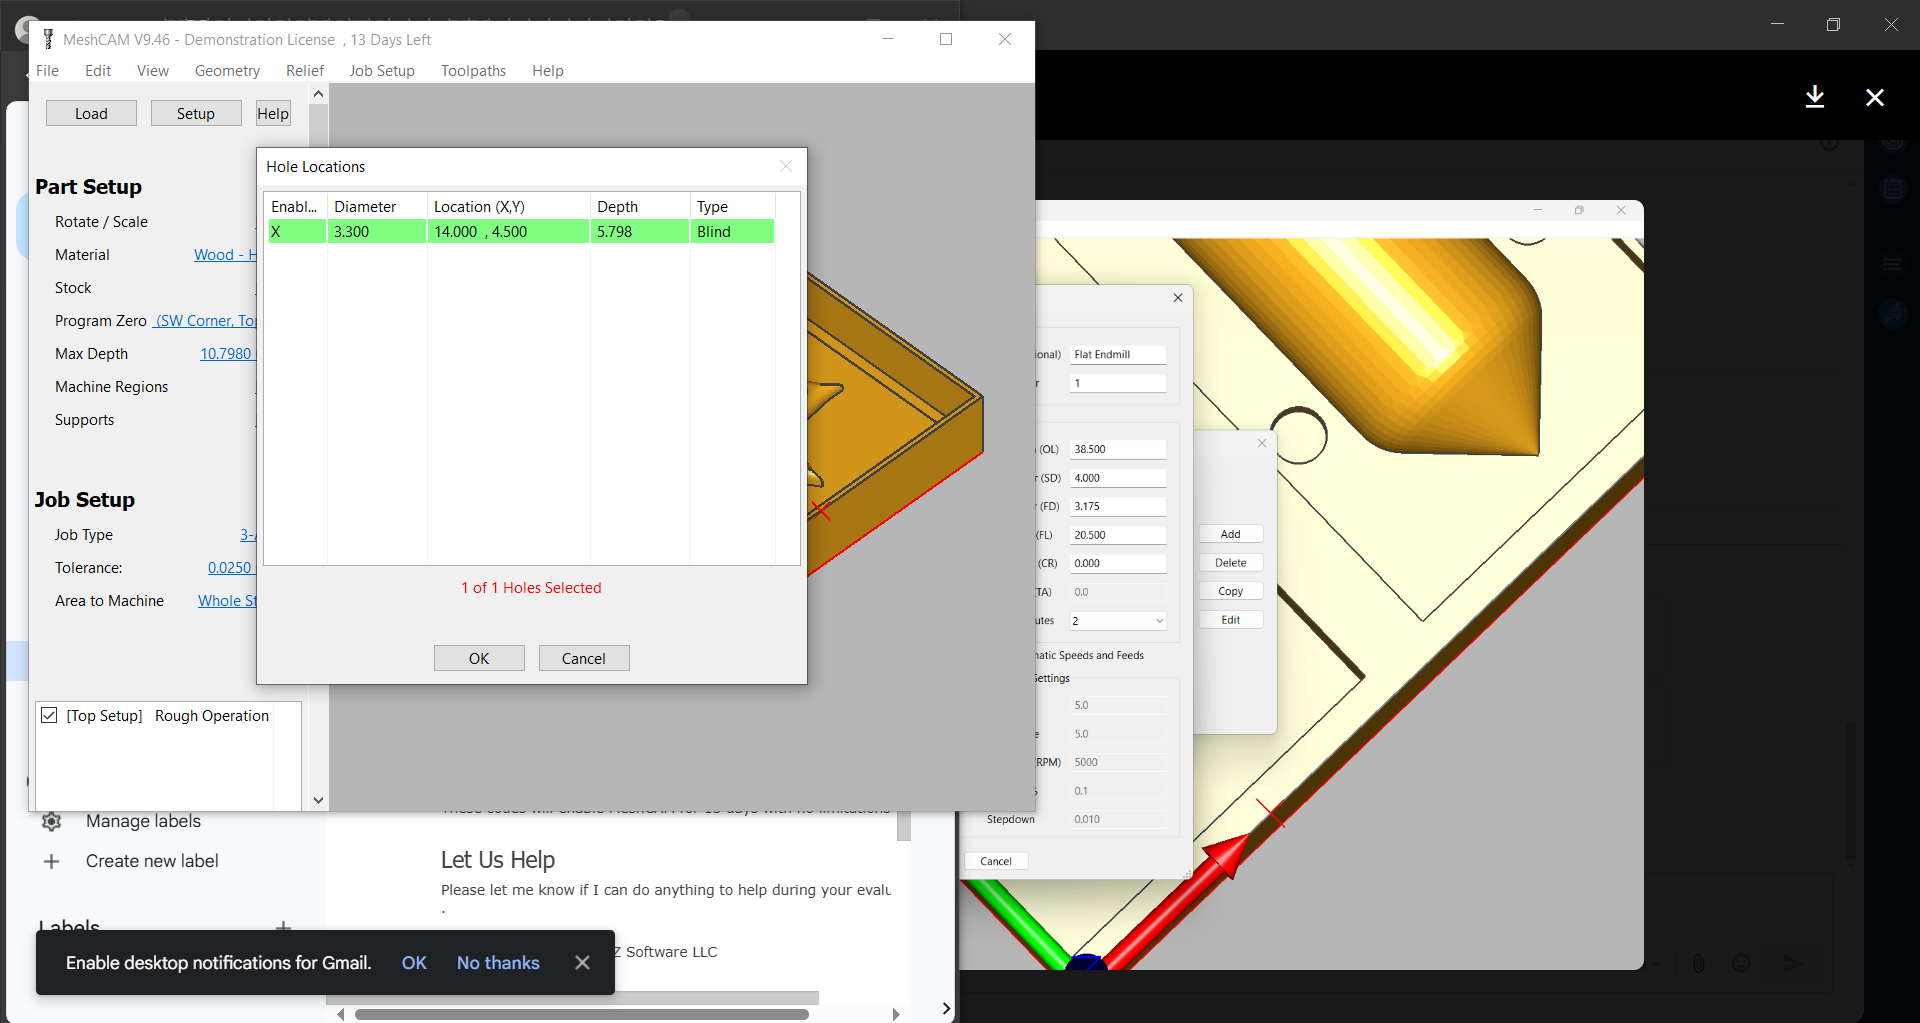1920x1023 pixels.
Task: Click the Stock item in Part Setup
Action: (73, 287)
